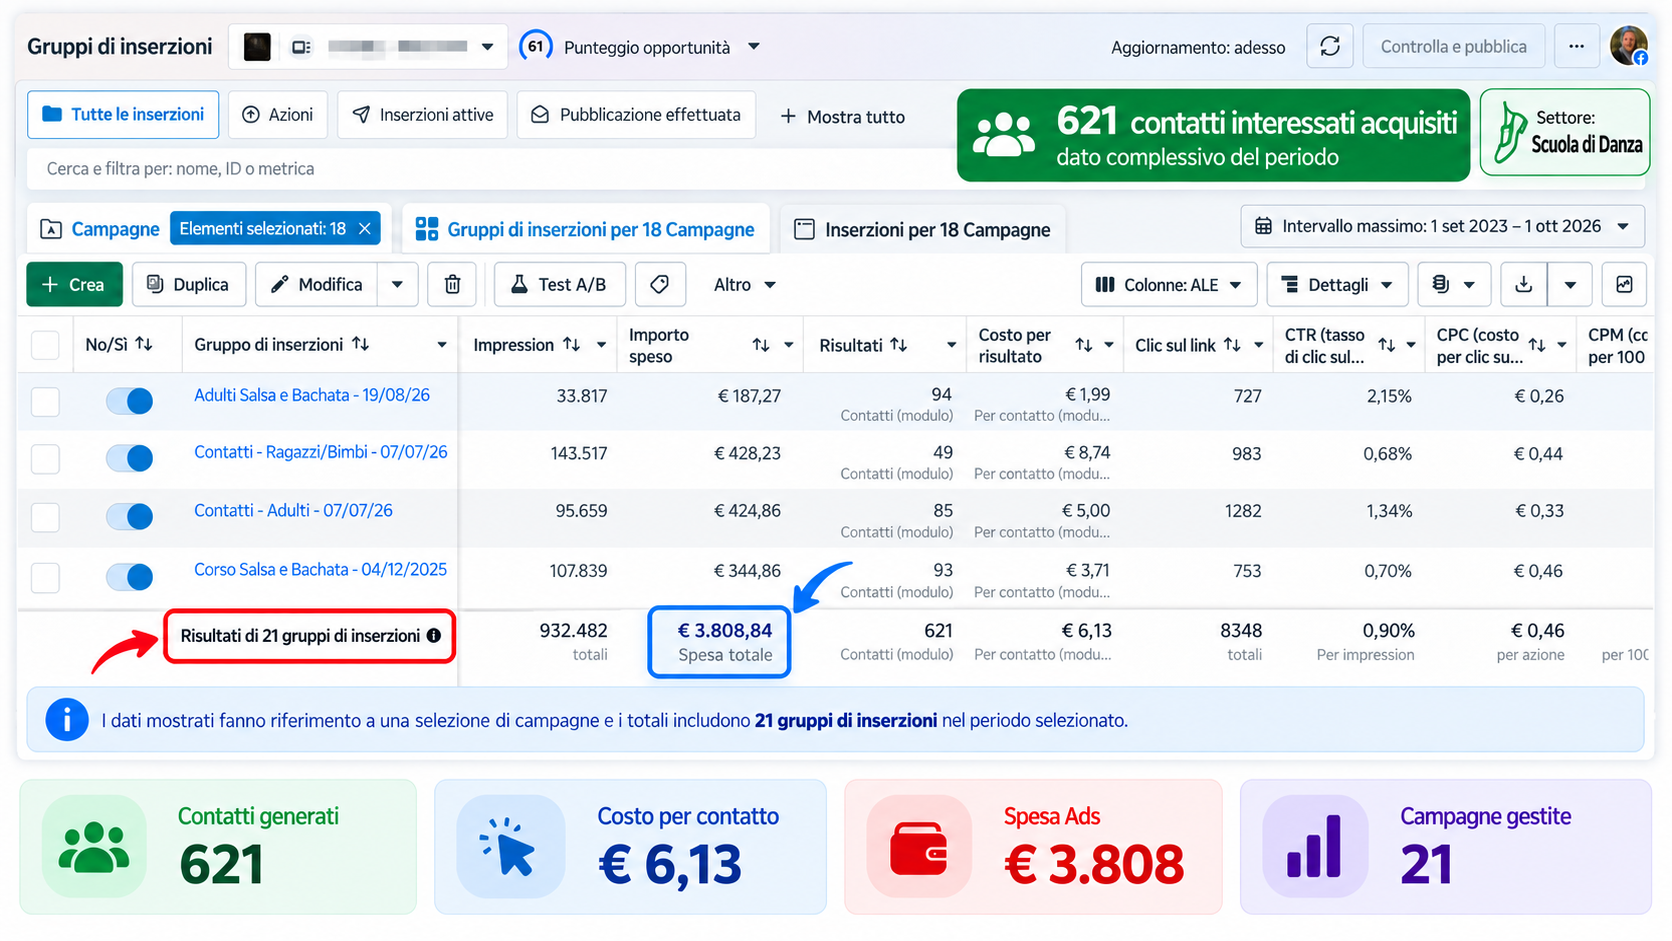Click the trash delete icon
This screenshot has height=941, width=1672.
[452, 285]
